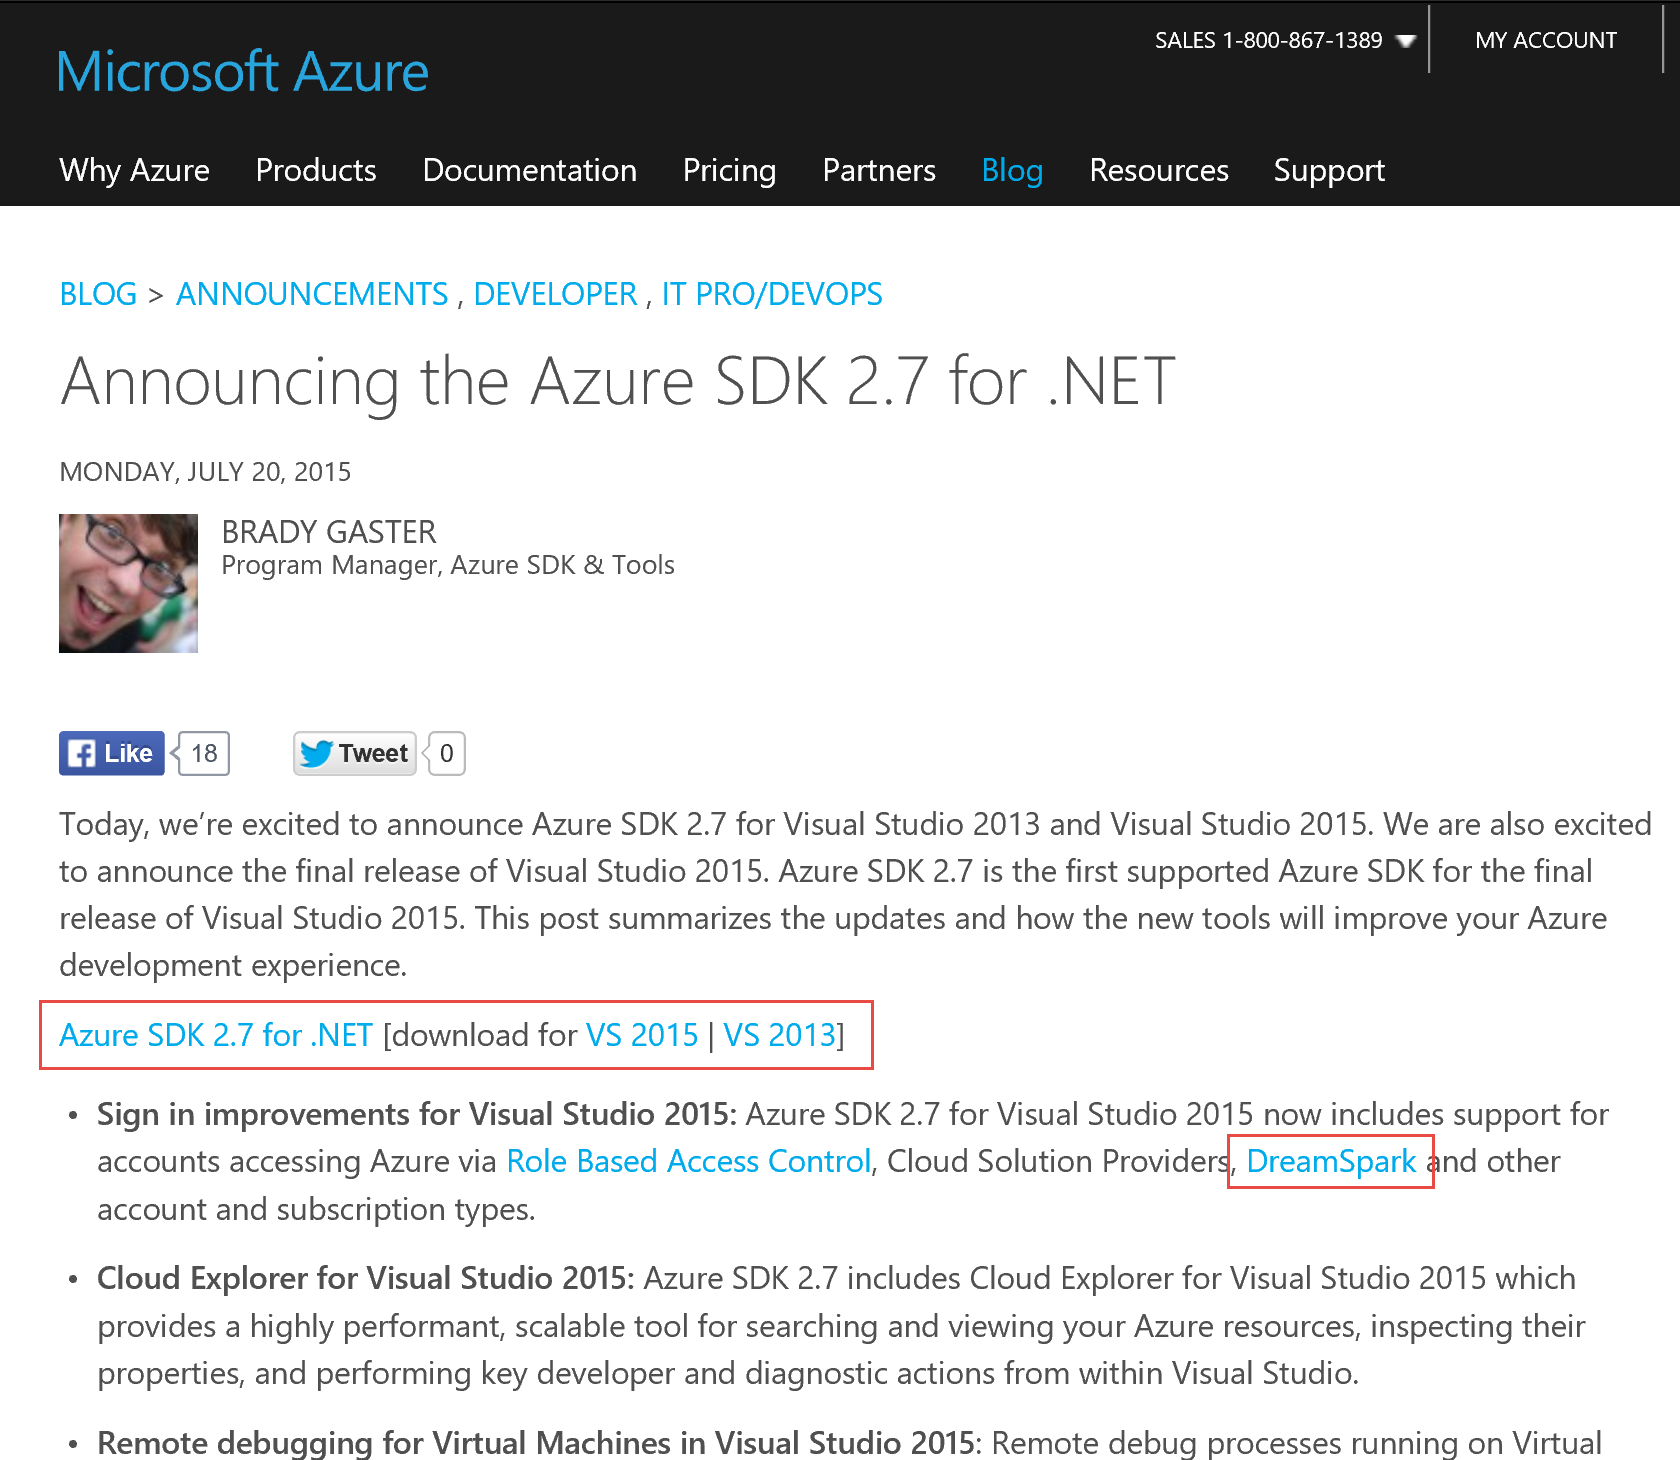Select the Products navigation item
This screenshot has height=1460, width=1680.
coord(316,170)
